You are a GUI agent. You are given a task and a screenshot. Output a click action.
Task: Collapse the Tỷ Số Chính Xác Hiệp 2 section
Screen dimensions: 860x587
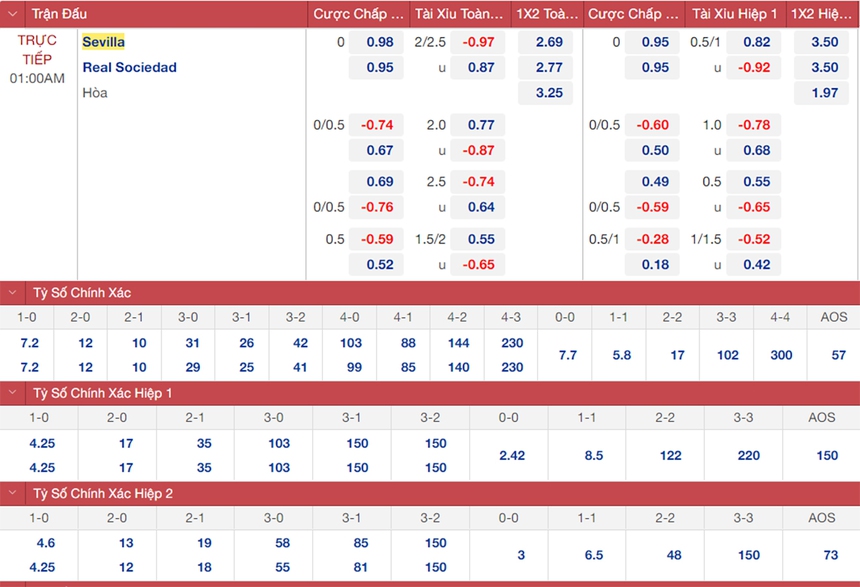click(x=13, y=493)
